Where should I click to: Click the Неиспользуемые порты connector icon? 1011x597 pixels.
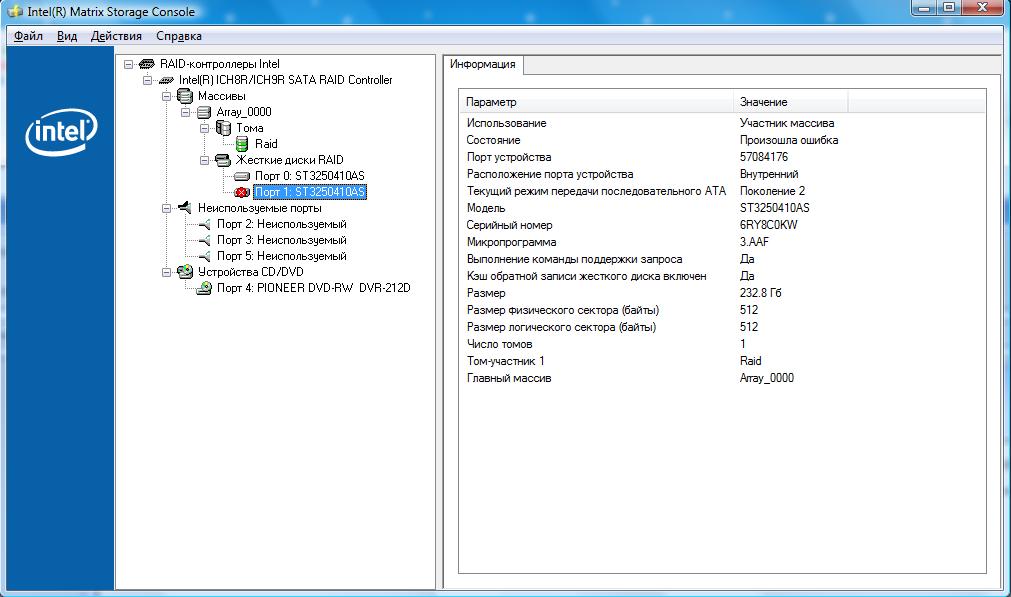pos(185,208)
